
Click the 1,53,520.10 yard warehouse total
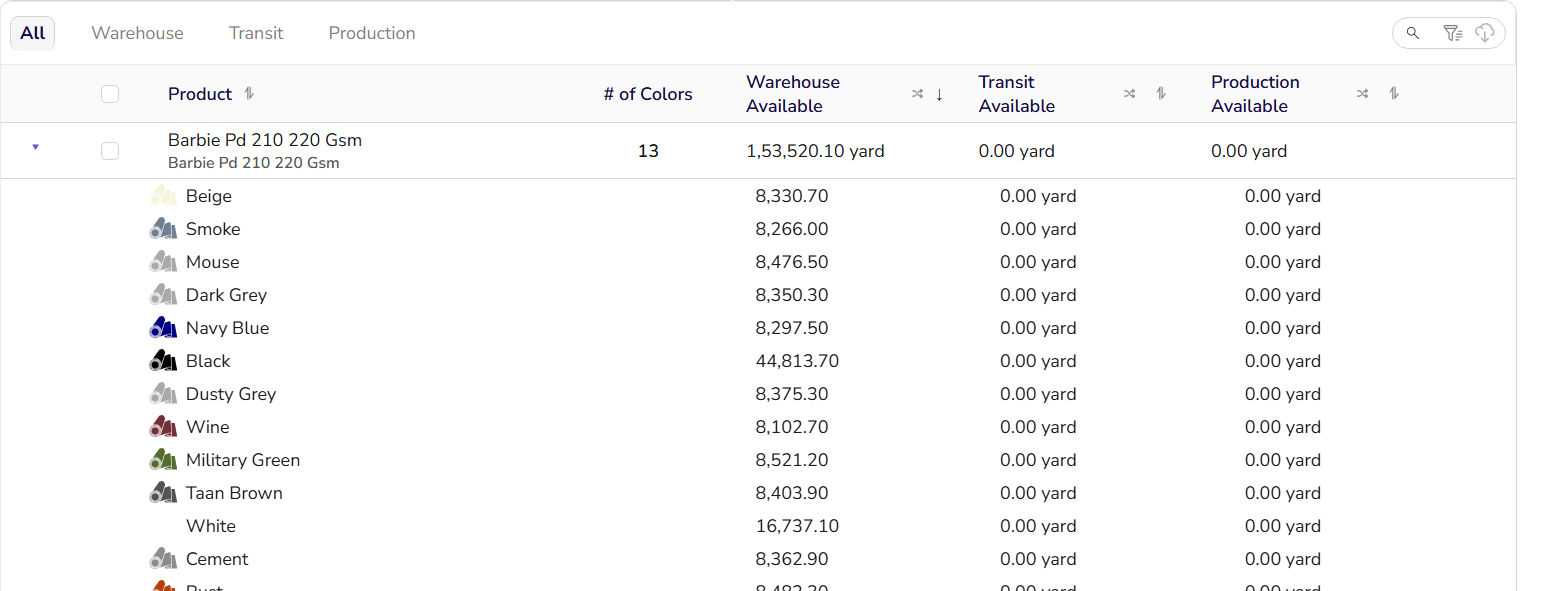[x=815, y=151]
